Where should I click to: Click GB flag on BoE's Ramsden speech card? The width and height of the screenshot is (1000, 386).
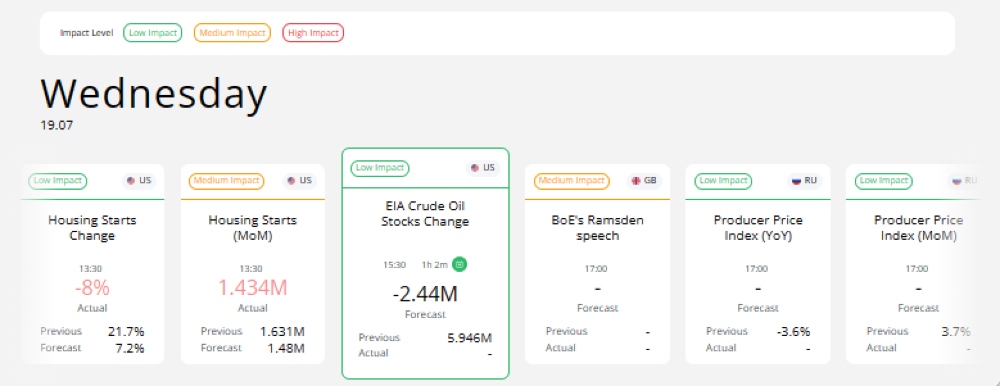(636, 181)
